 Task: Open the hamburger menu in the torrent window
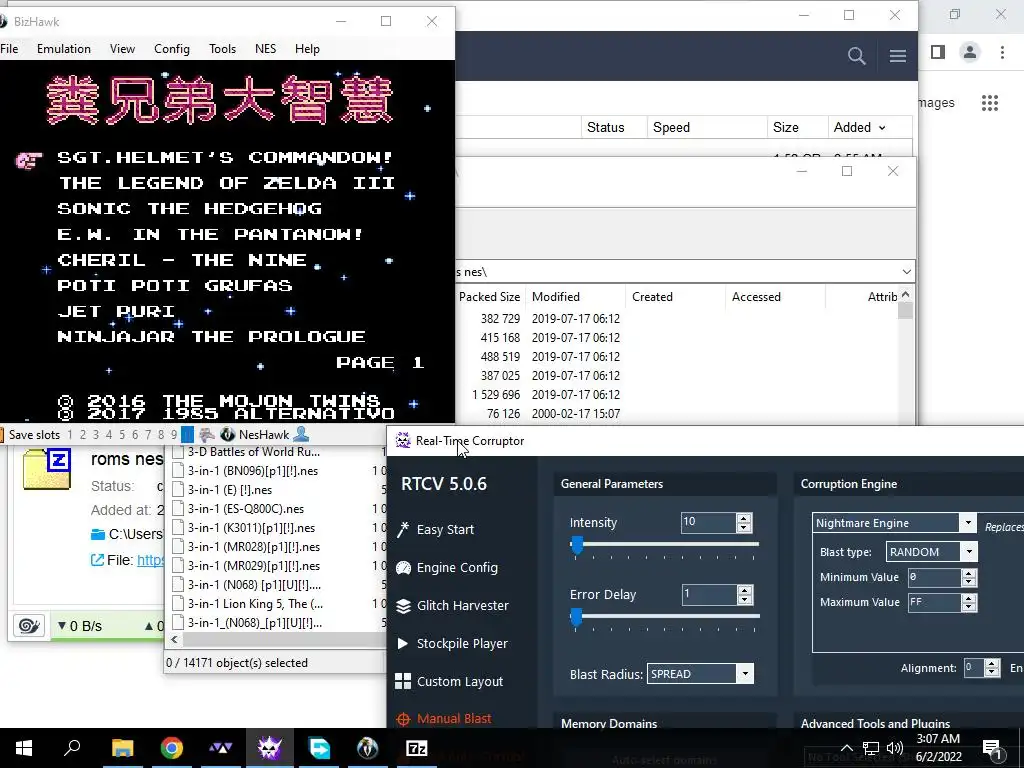[x=897, y=56]
